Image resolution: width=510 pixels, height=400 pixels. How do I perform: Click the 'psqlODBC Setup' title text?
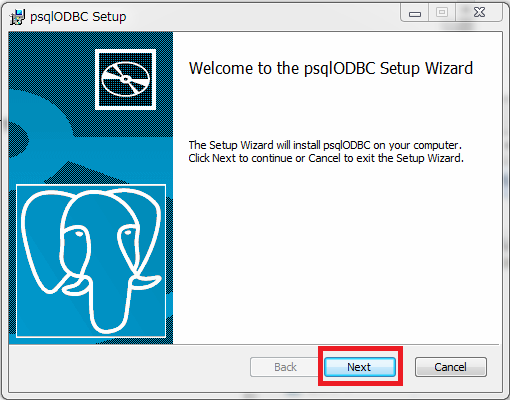[x=78, y=17]
